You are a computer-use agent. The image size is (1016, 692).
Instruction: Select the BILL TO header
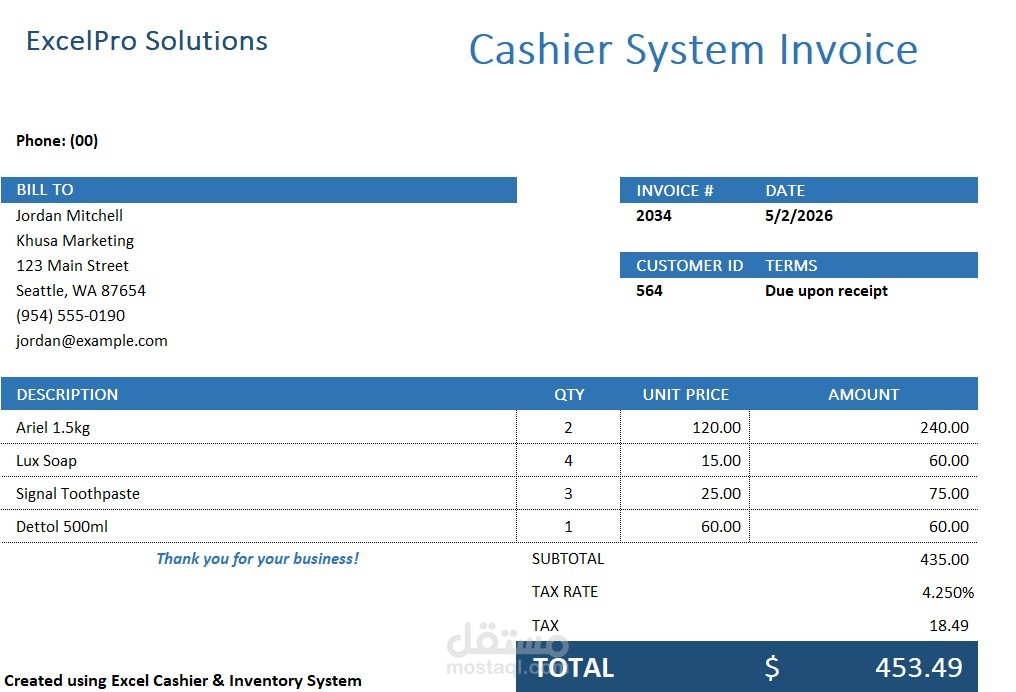point(45,190)
